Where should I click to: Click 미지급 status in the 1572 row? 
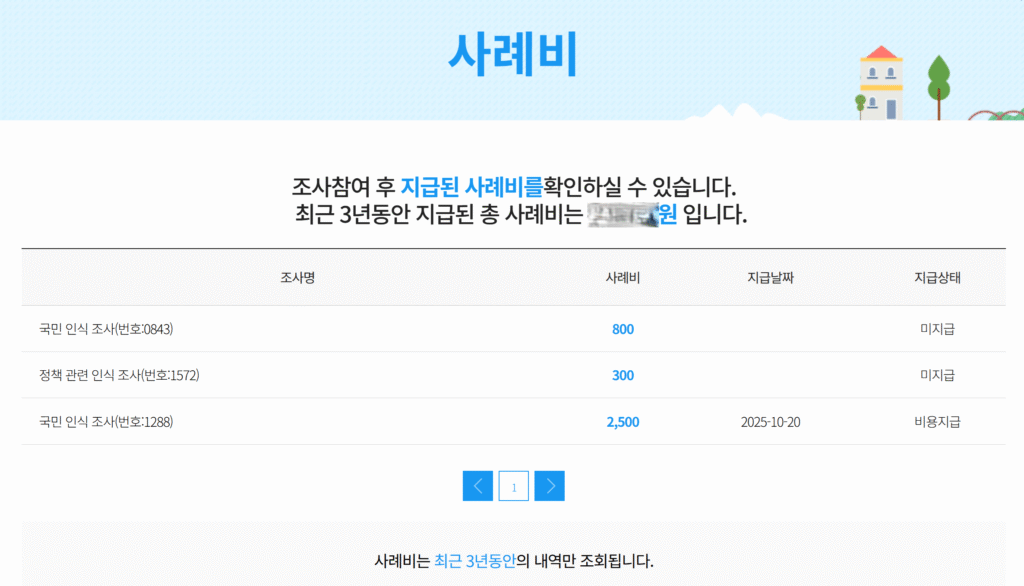937,376
